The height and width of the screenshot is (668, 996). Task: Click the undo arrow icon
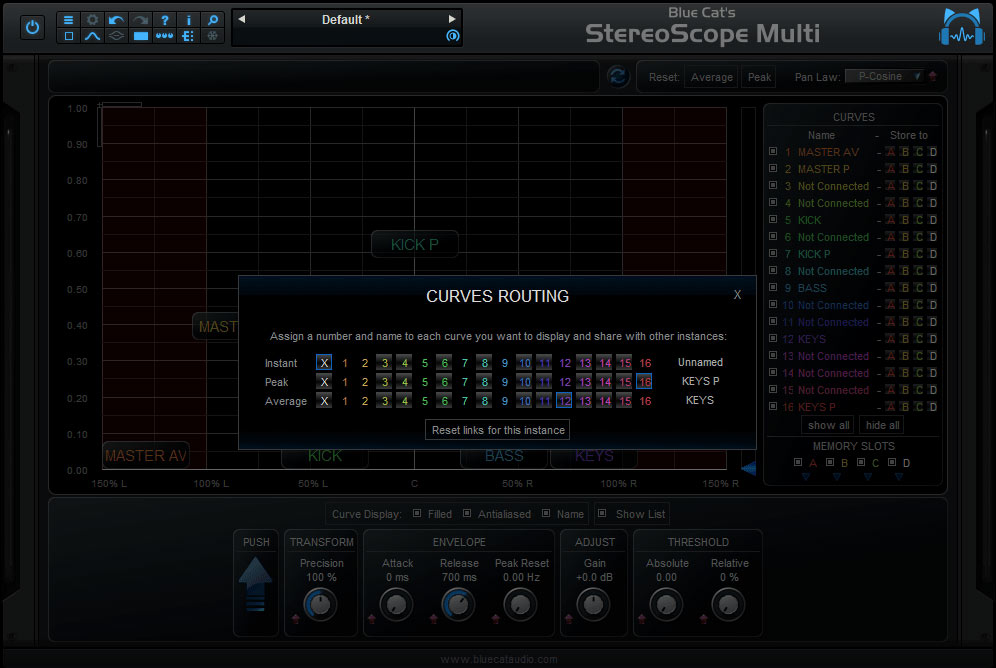click(x=117, y=19)
